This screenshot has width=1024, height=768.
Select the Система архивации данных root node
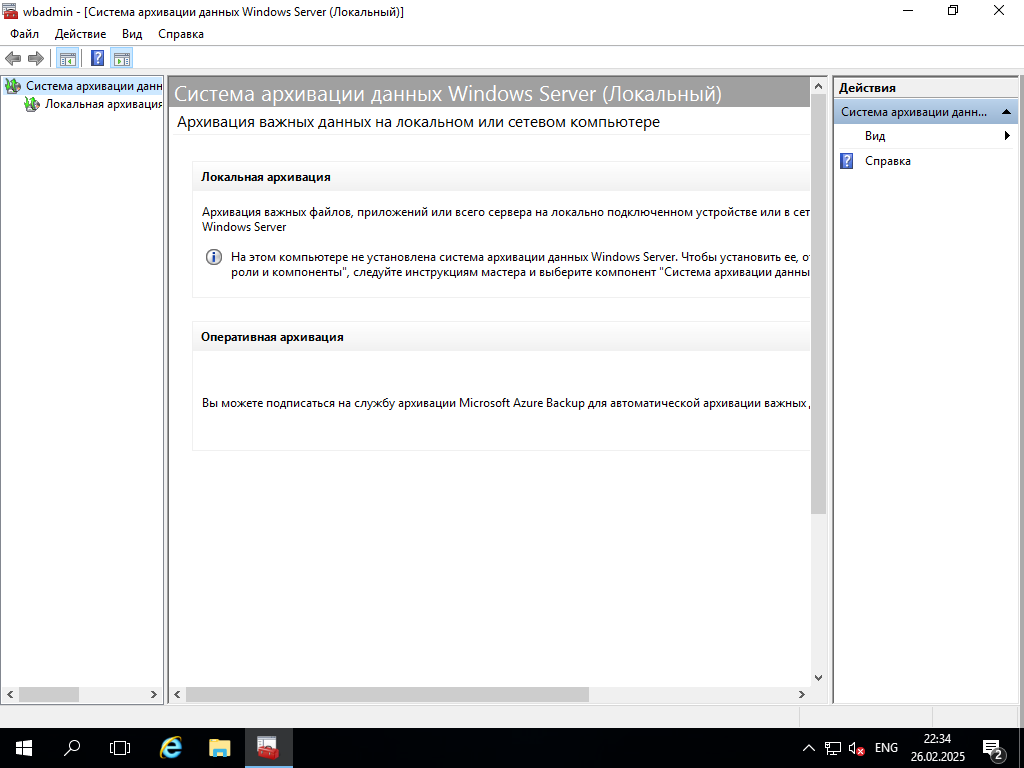click(93, 86)
